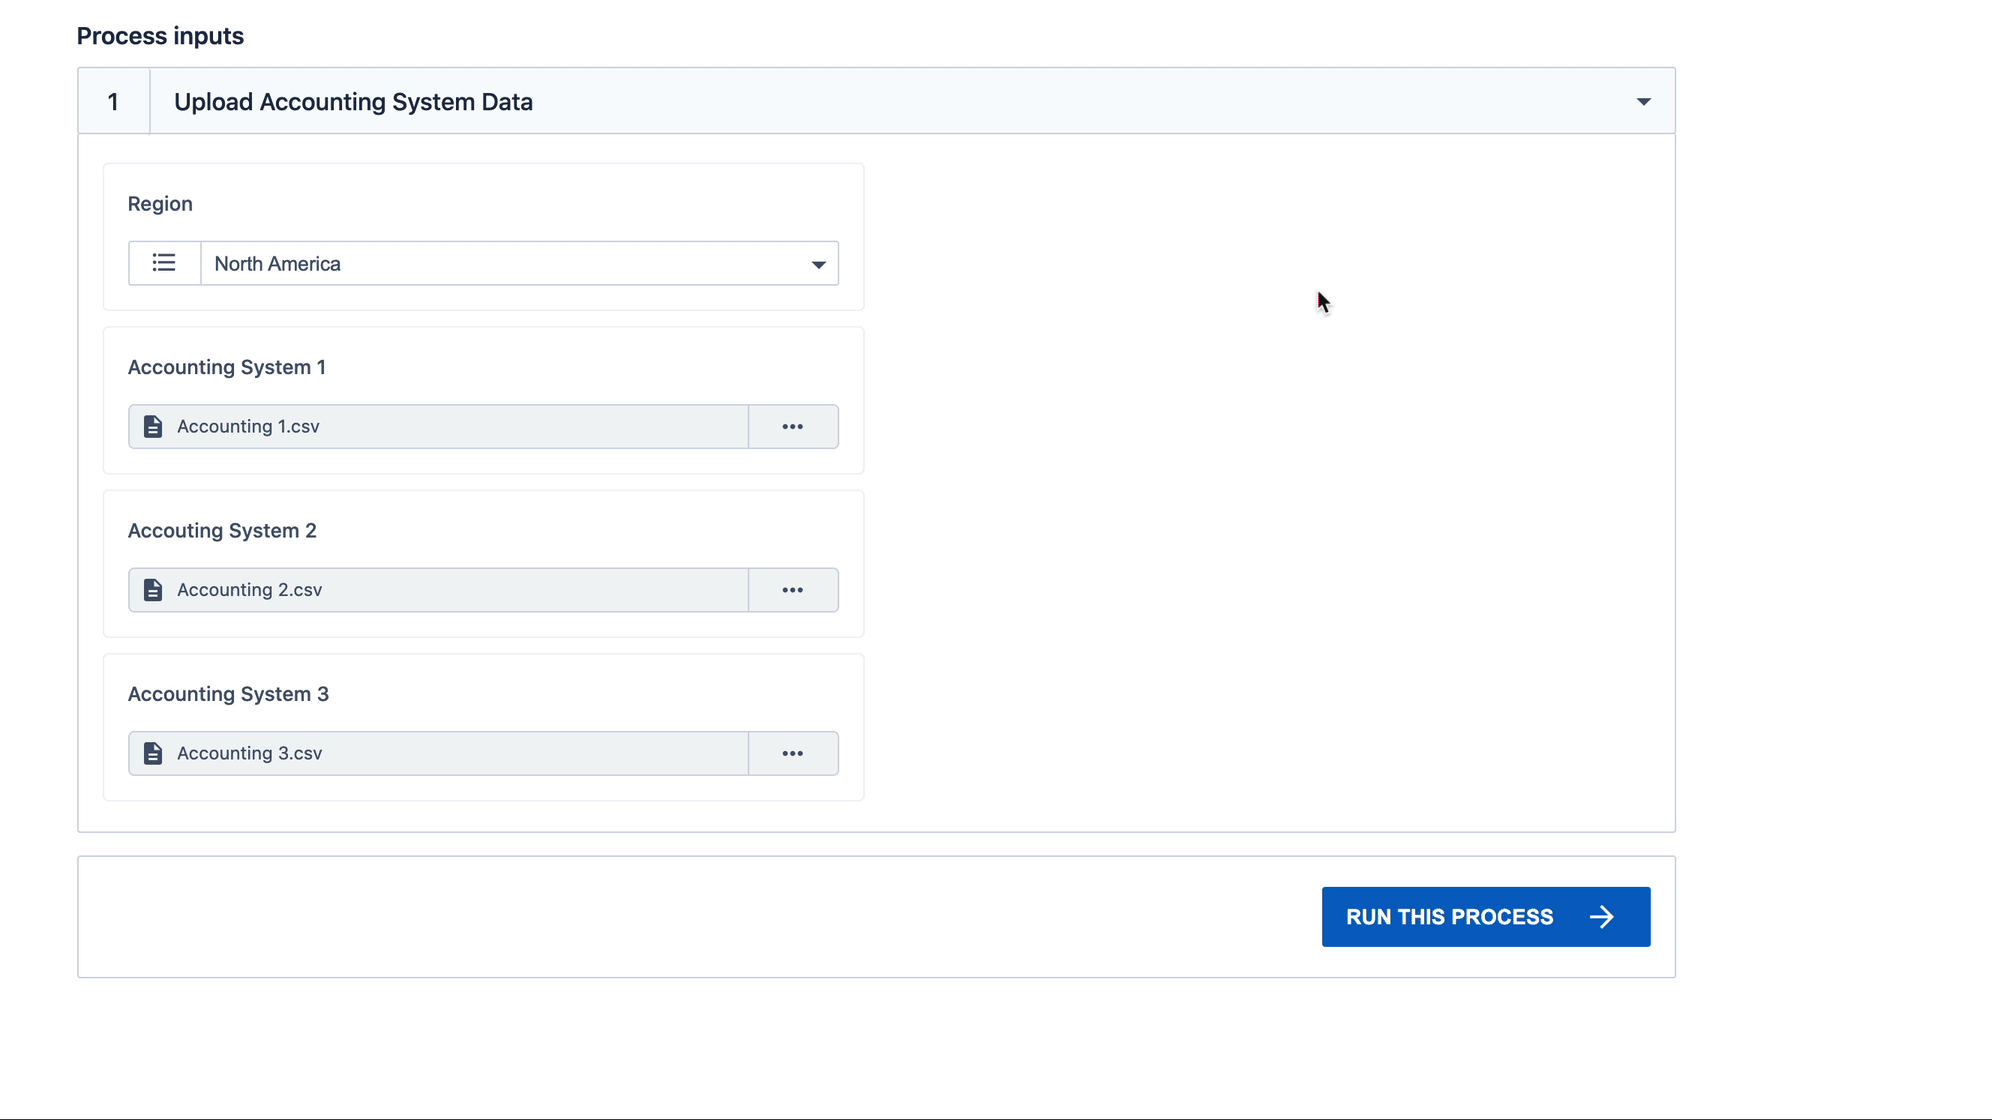Viewport: 1992px width, 1120px height.
Task: Click the Accounting 3.csv file field
Action: [450, 753]
